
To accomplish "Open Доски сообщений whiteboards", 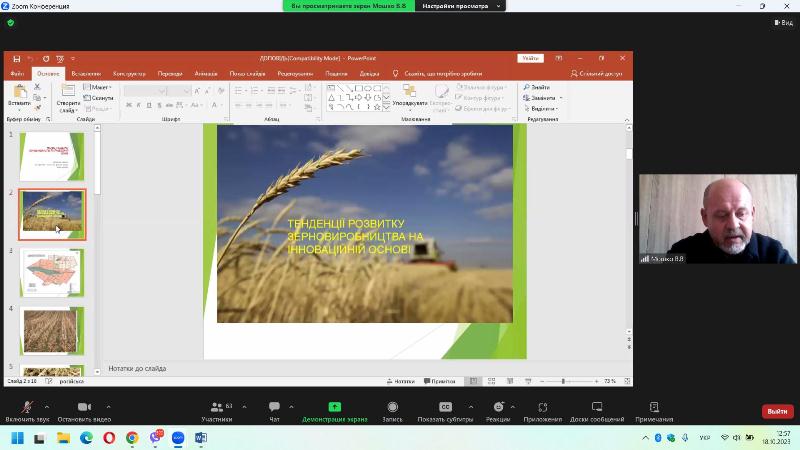I will [597, 408].
